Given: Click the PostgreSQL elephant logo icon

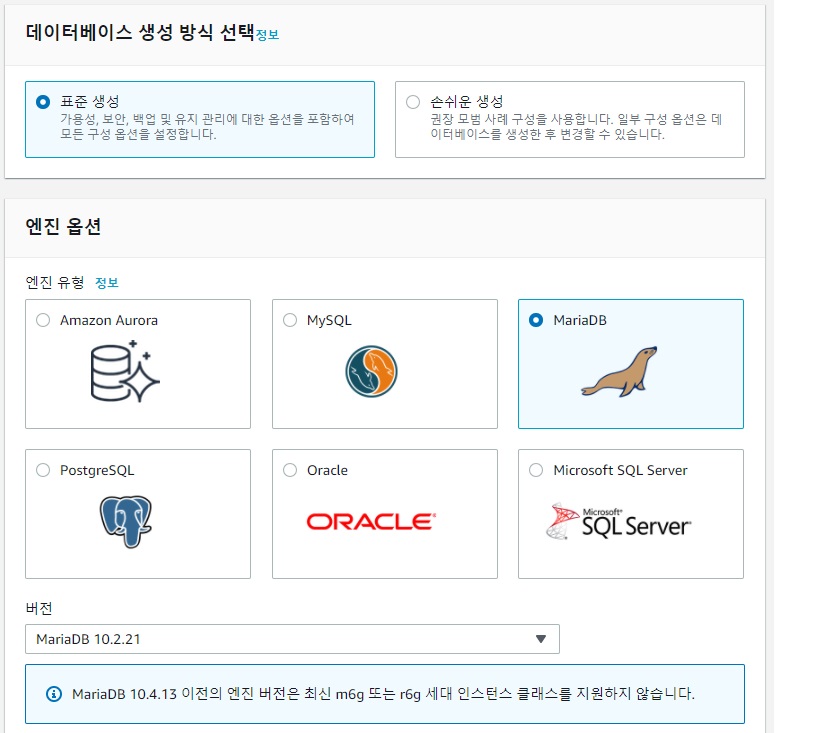Looking at the screenshot, I should point(126,521).
